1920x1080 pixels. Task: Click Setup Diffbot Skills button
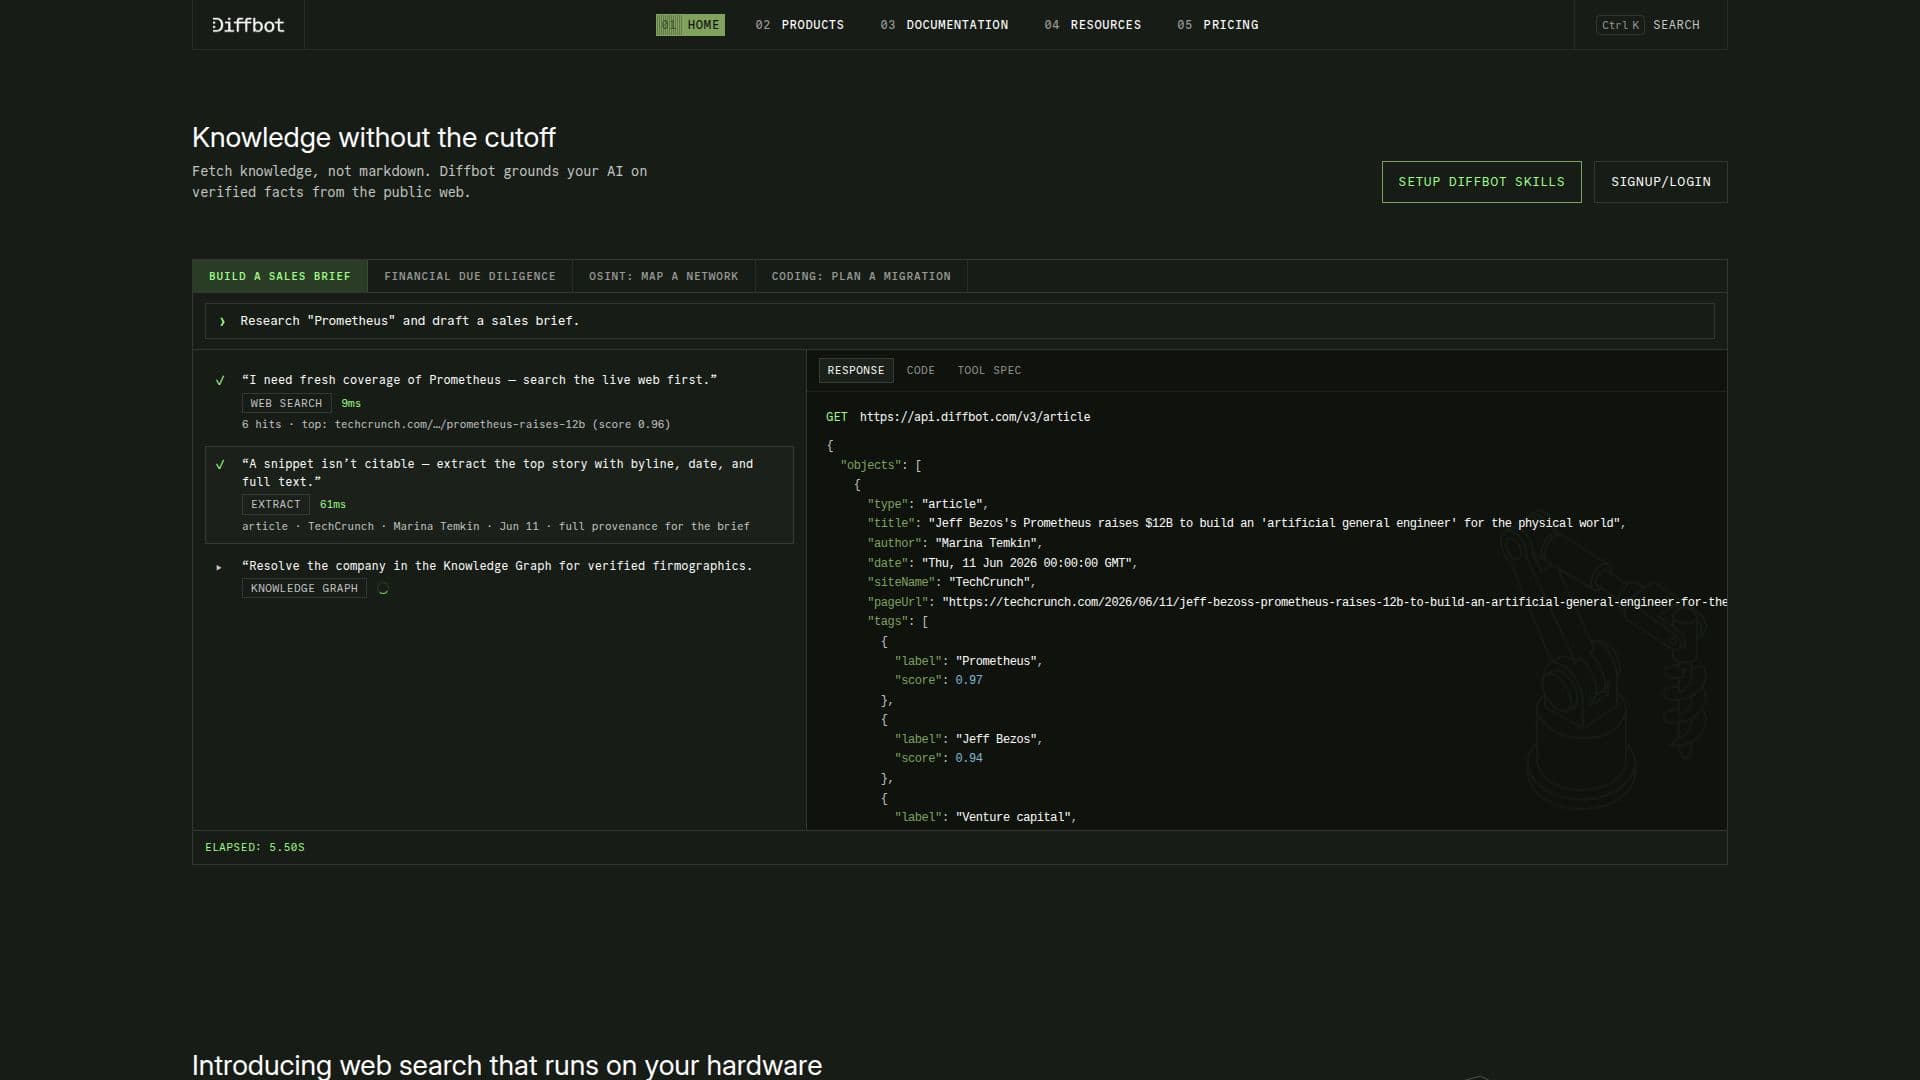pyautogui.click(x=1481, y=182)
